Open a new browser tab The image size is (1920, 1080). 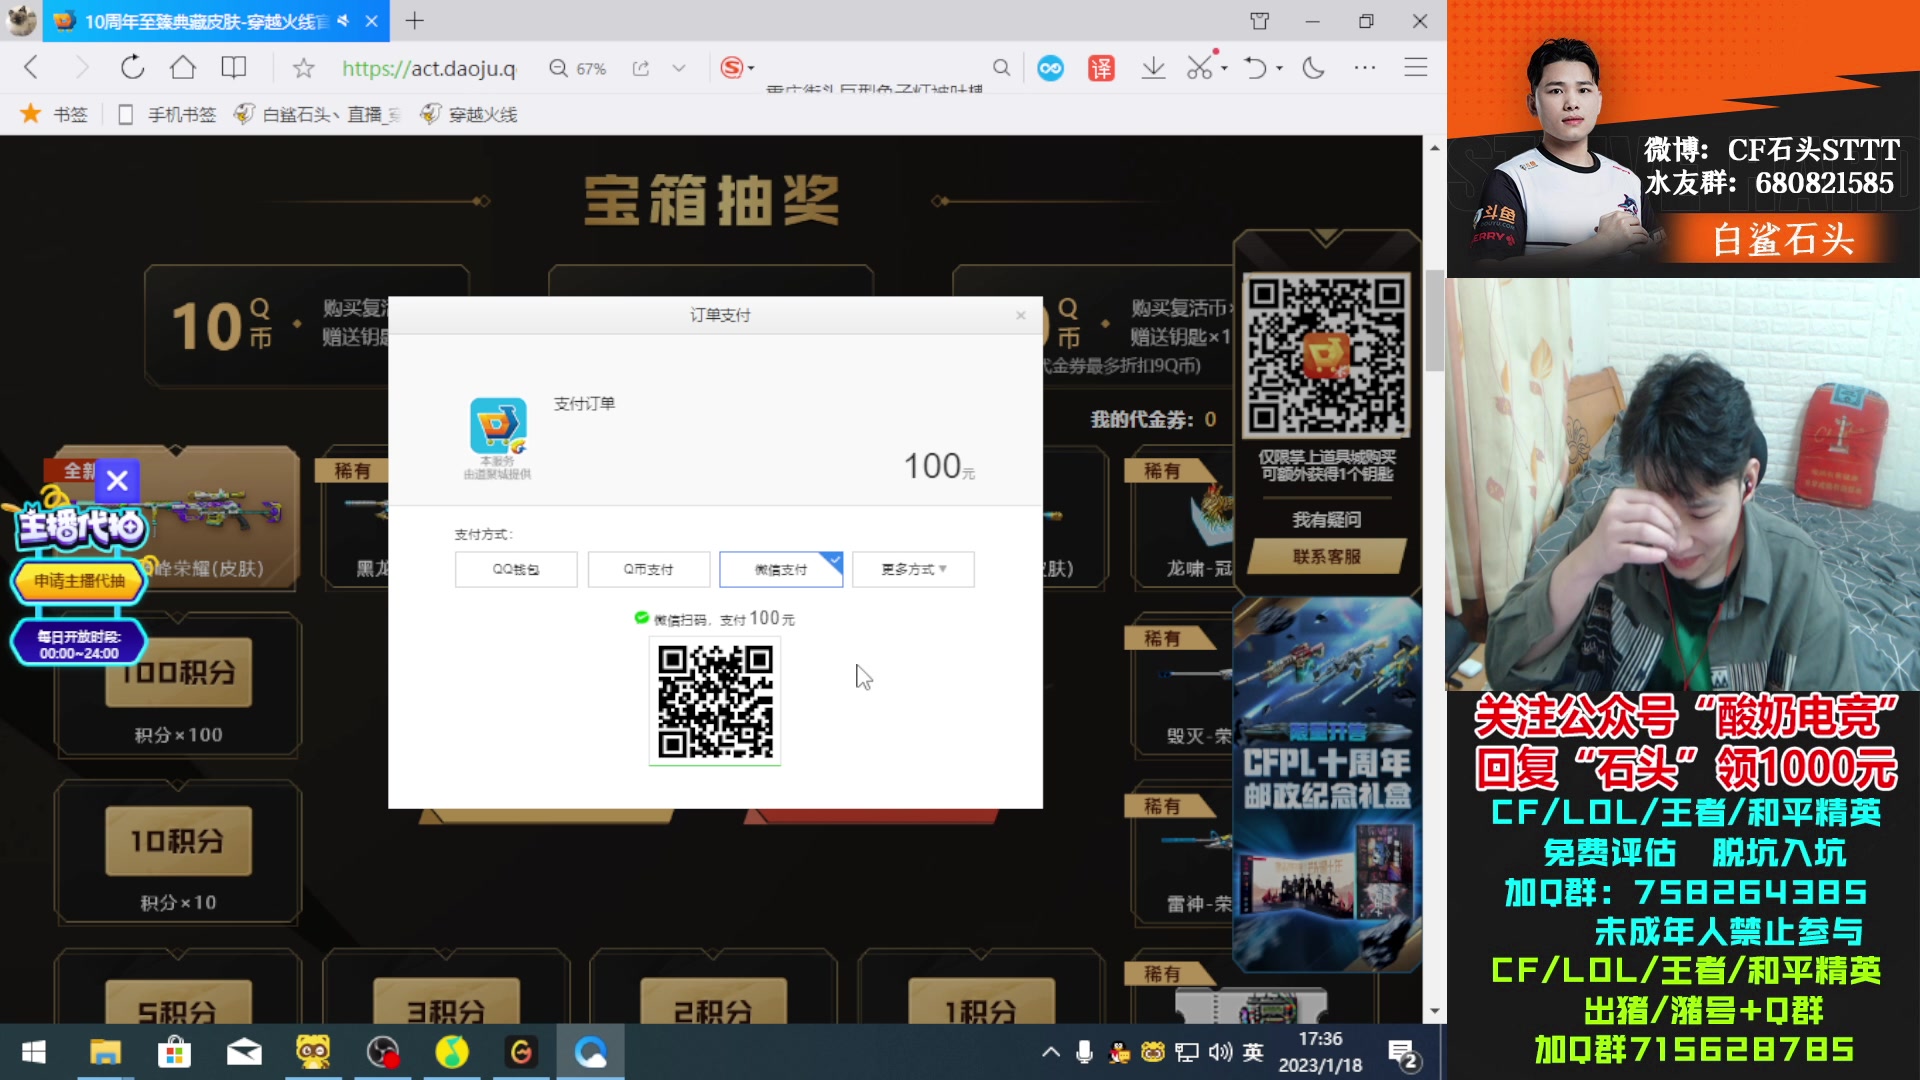click(415, 21)
